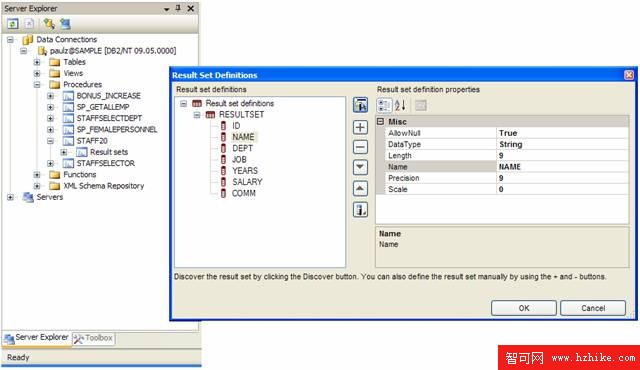Expand the Views folder

[37, 73]
